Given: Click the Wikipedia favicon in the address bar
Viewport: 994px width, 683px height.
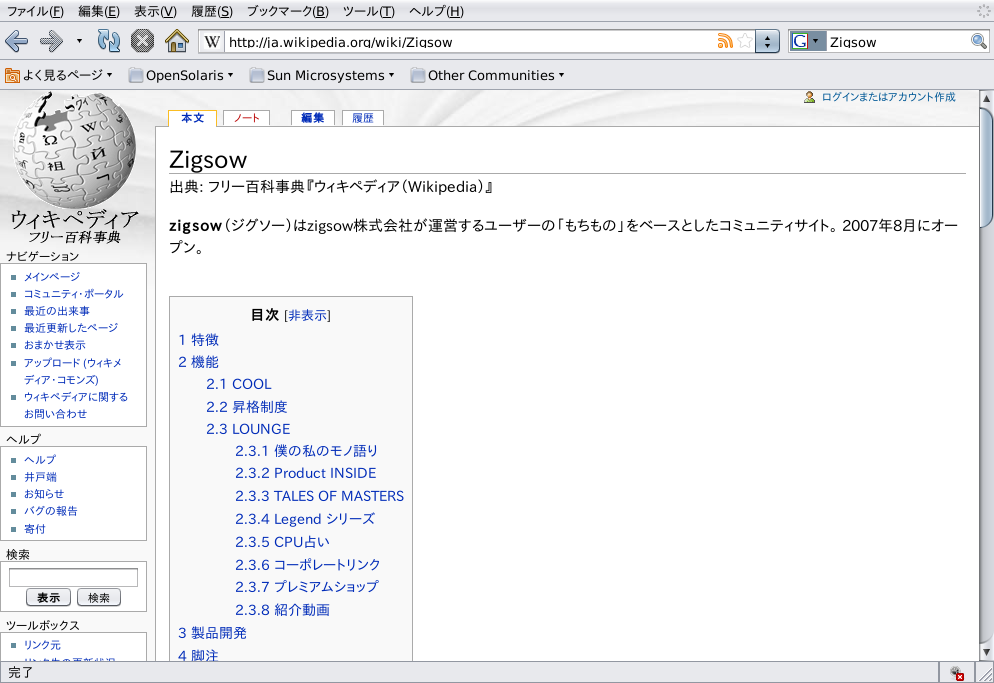Looking at the screenshot, I should pos(212,42).
